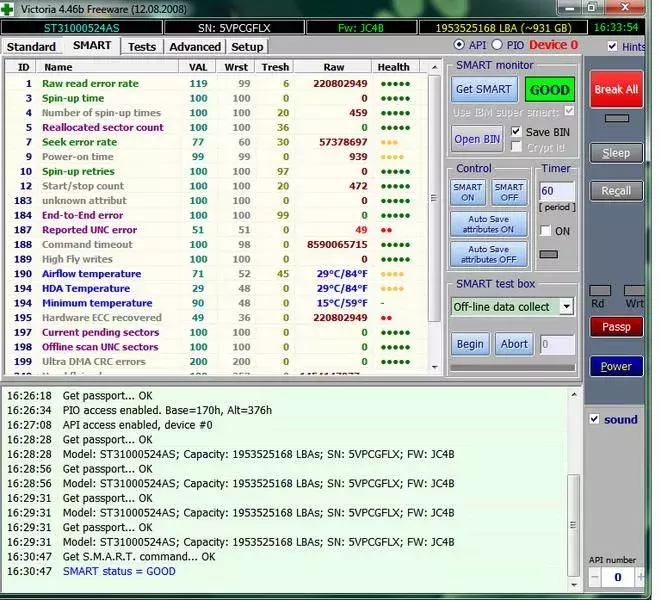
Task: Open the Off-line data collect dropdown
Action: click(567, 307)
